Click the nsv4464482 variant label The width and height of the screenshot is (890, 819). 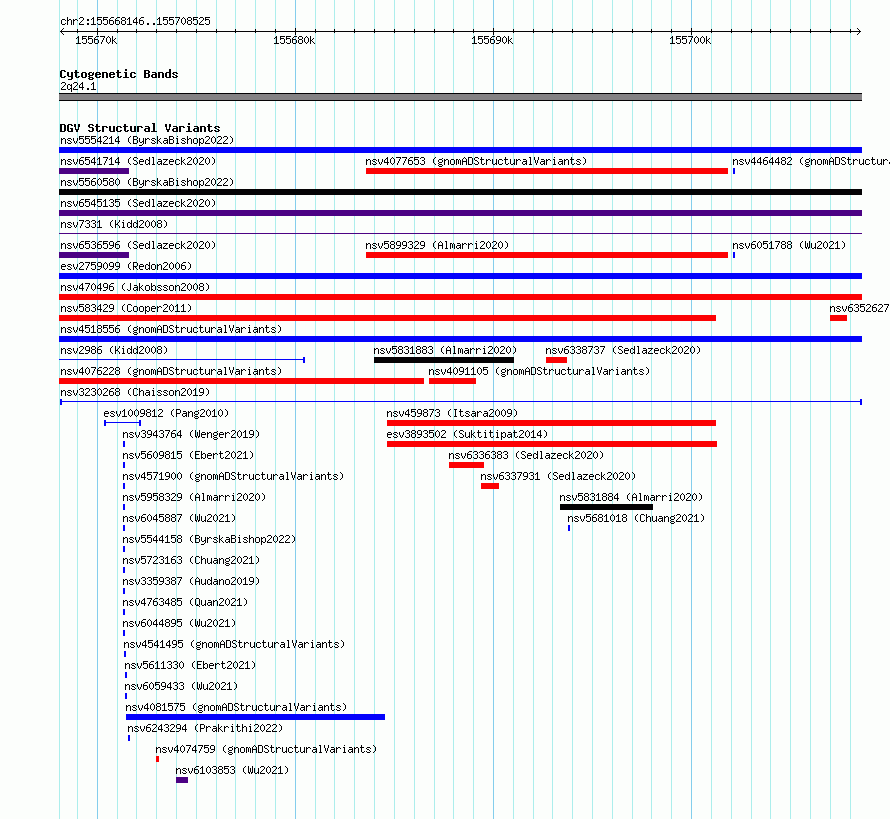[x=811, y=161]
